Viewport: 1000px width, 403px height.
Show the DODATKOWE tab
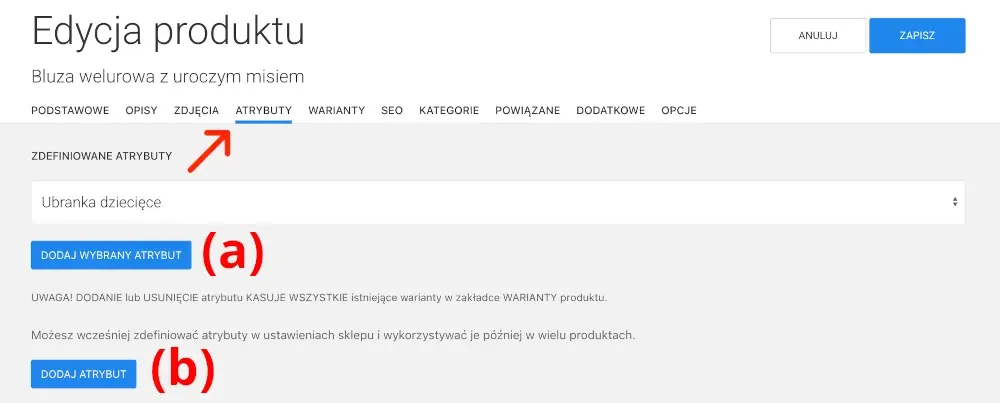click(x=610, y=110)
